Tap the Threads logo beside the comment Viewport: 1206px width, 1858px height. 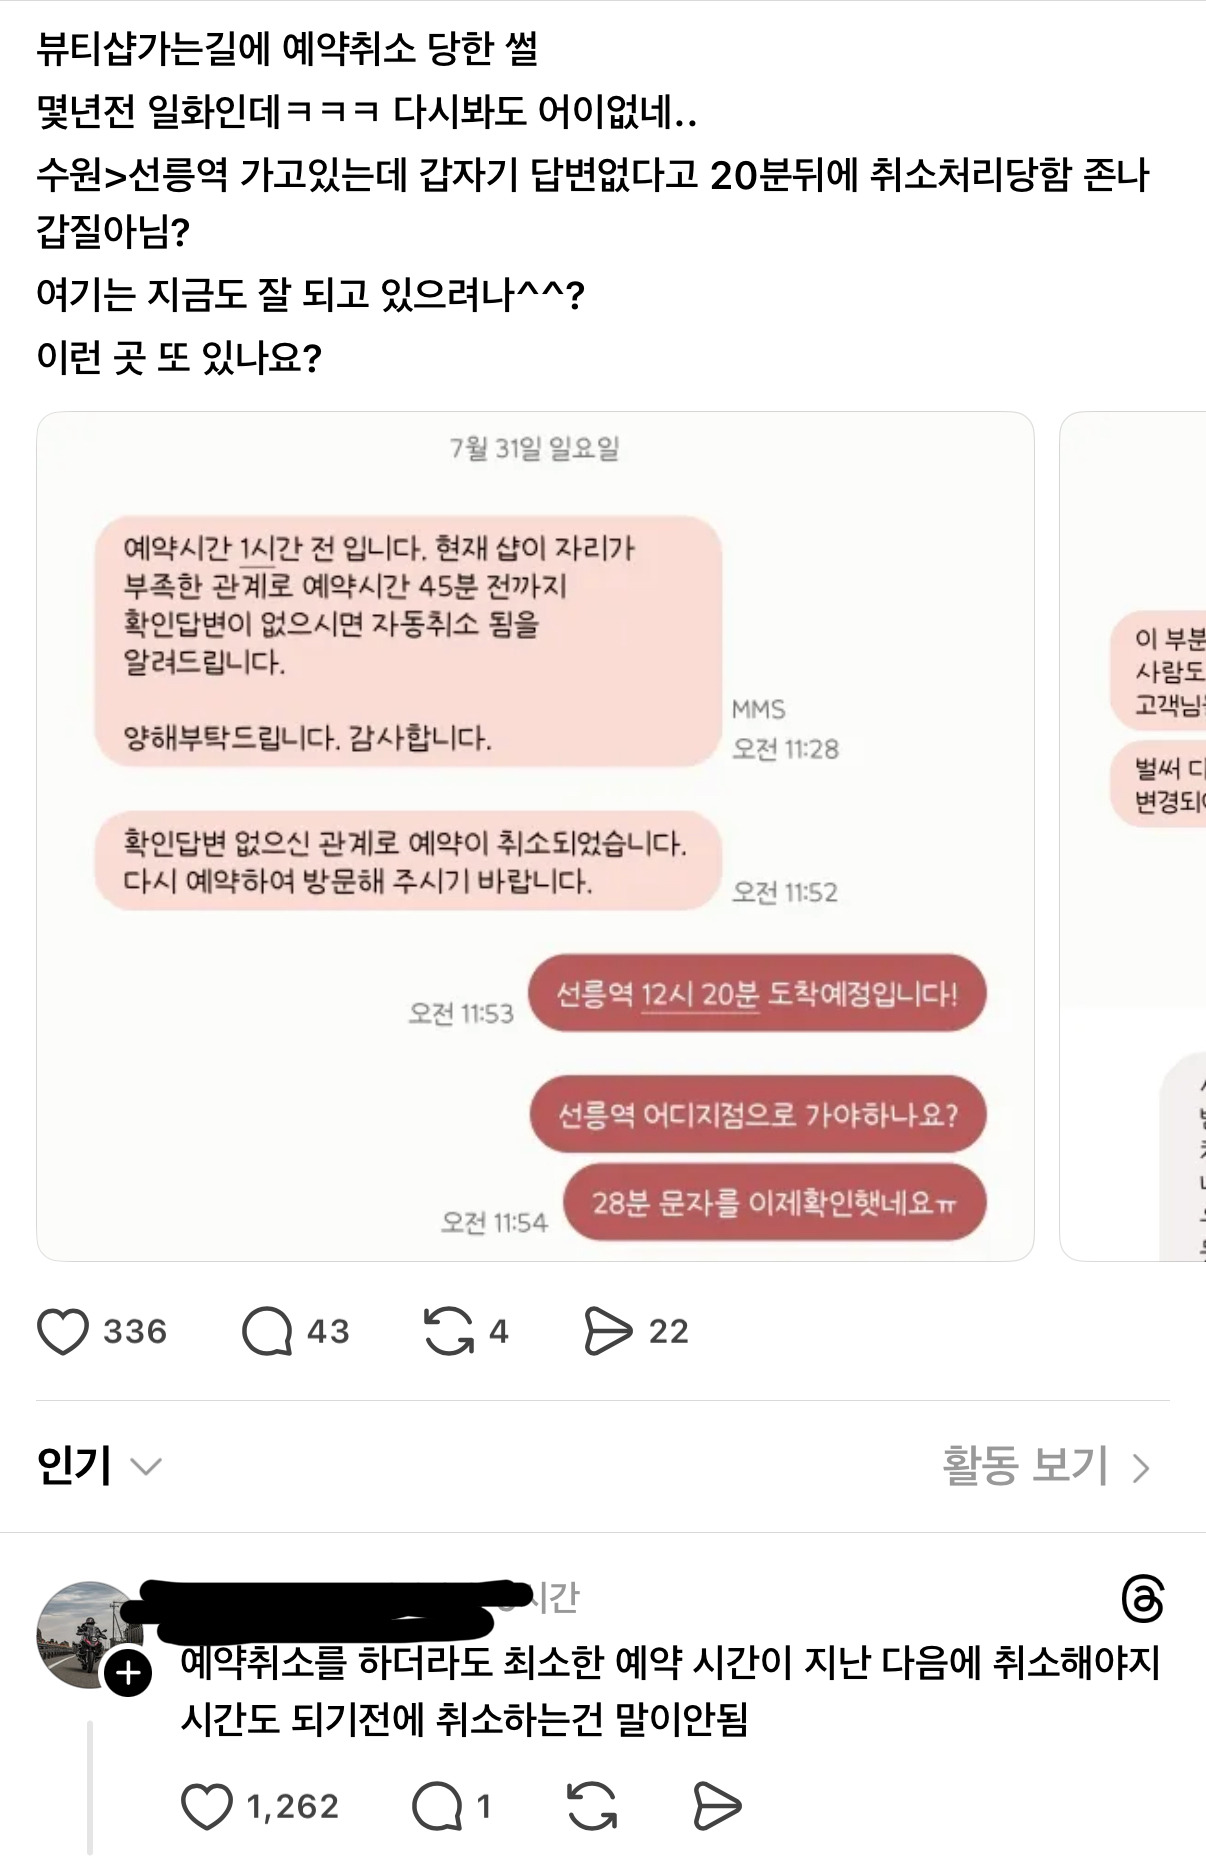1143,1599
